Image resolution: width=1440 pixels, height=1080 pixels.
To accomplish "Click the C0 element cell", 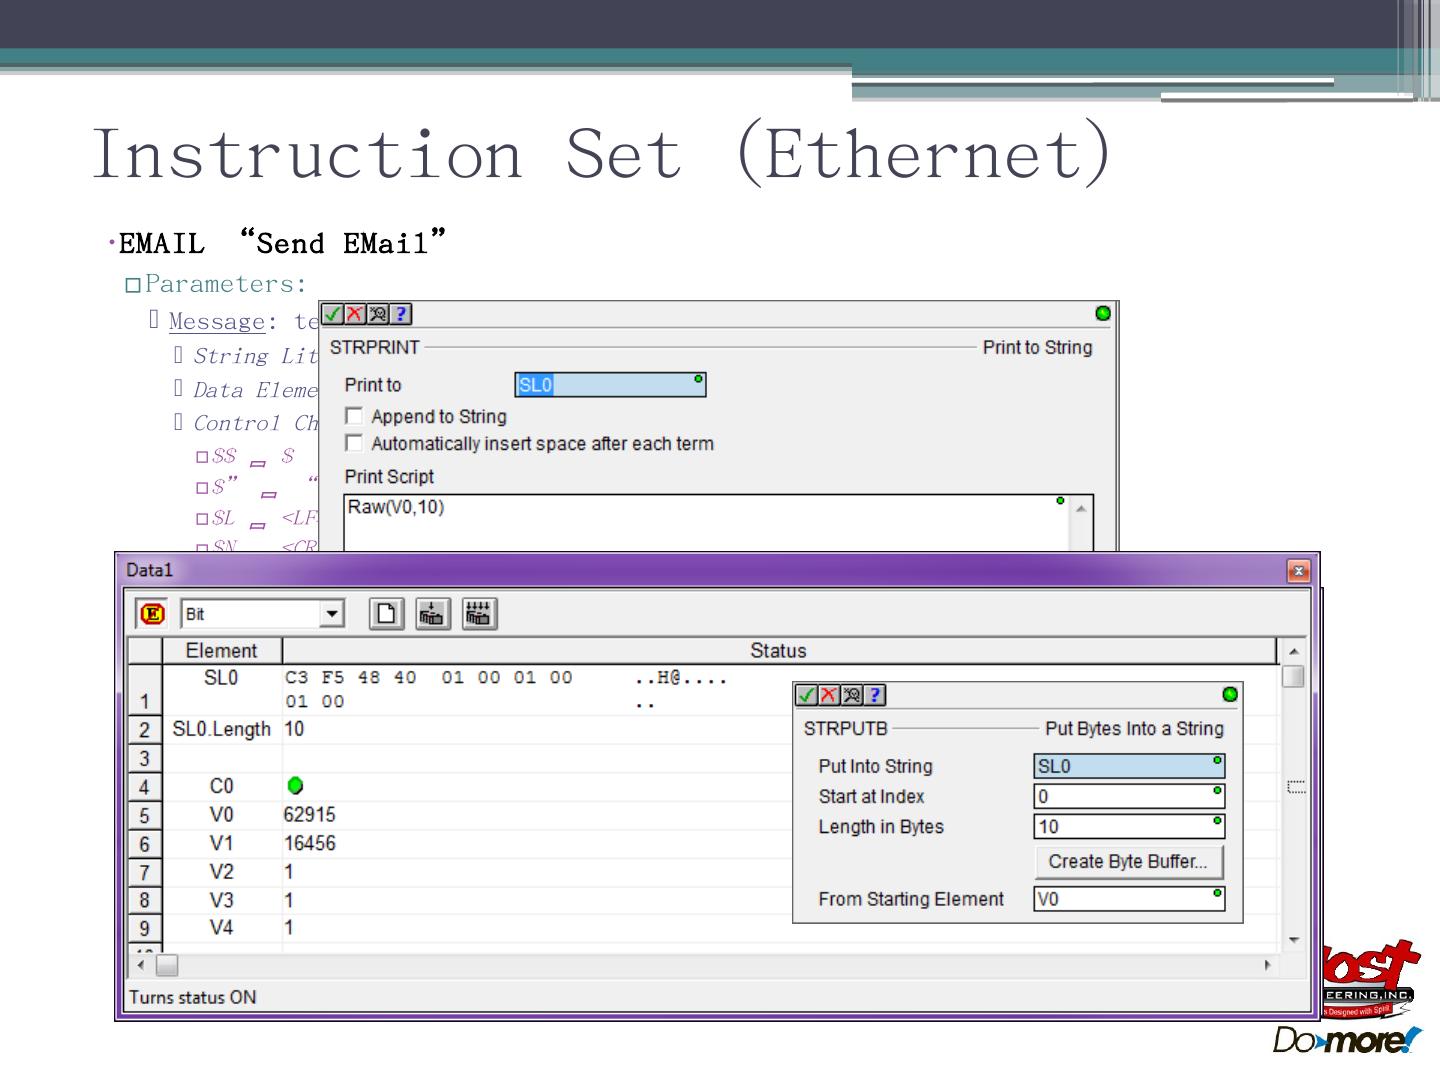I will [x=222, y=787].
